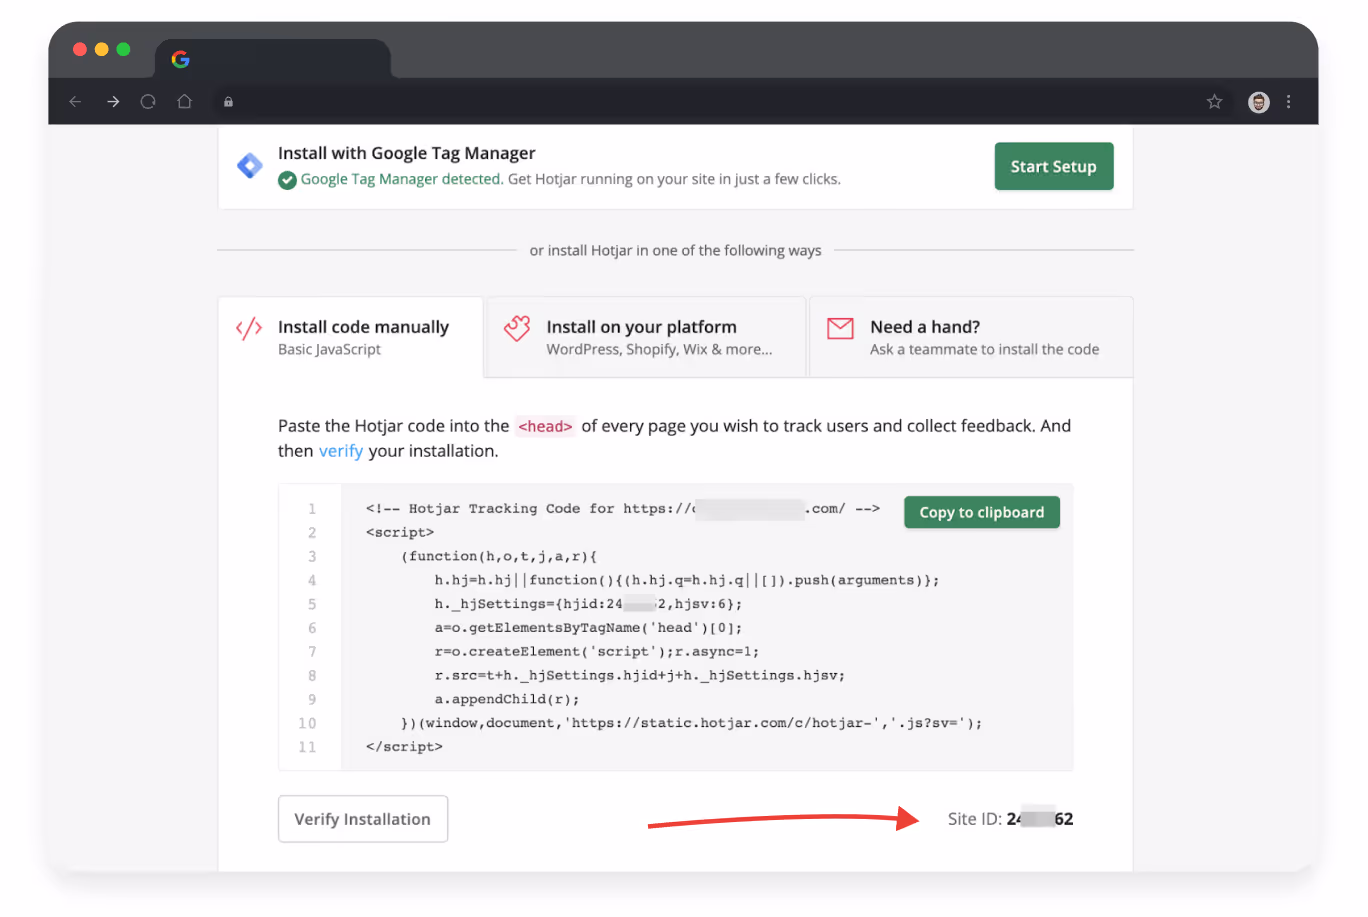The width and height of the screenshot is (1368, 917).
Task: Close the browser window with red button
Action: click(x=80, y=49)
